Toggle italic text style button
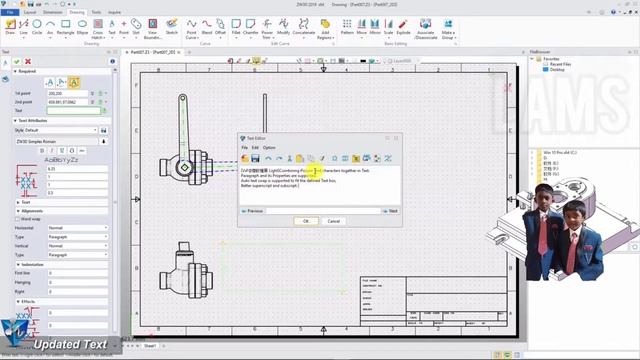 tap(52, 151)
